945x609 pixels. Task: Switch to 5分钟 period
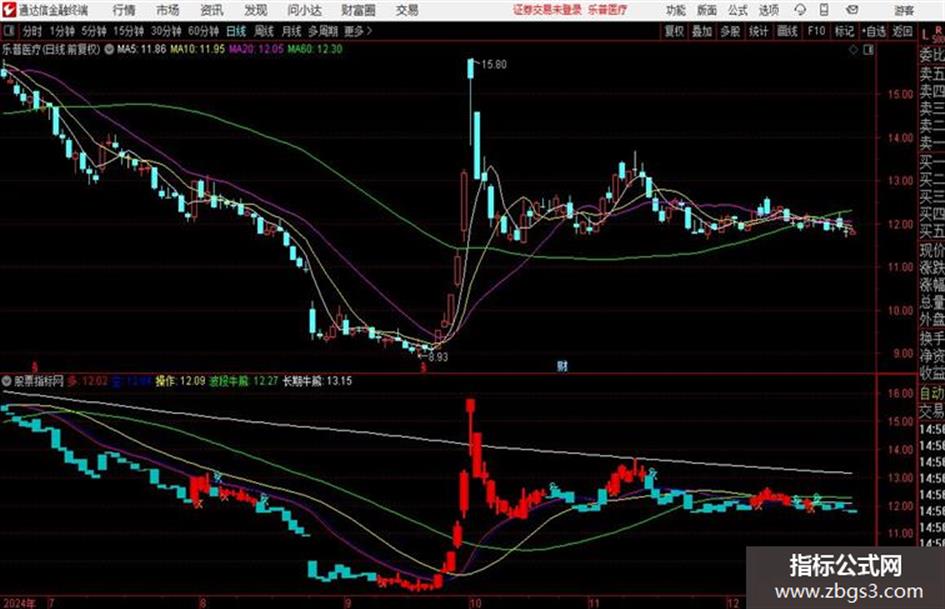(94, 31)
